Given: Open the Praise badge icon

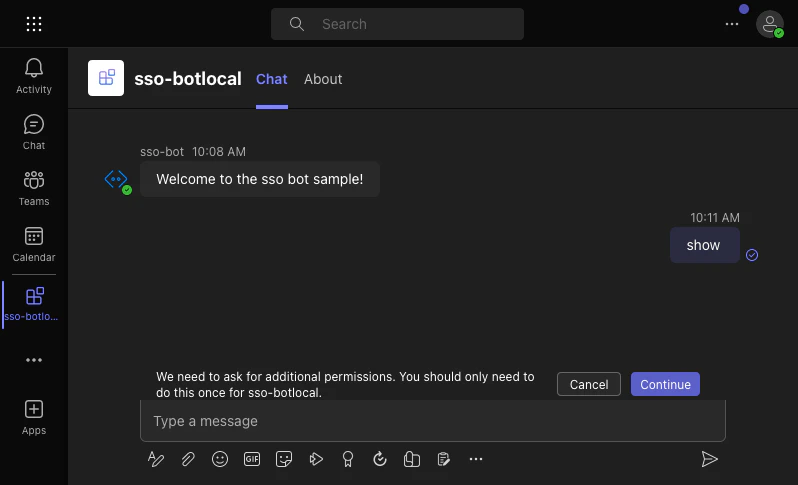Looking at the screenshot, I should 348,459.
